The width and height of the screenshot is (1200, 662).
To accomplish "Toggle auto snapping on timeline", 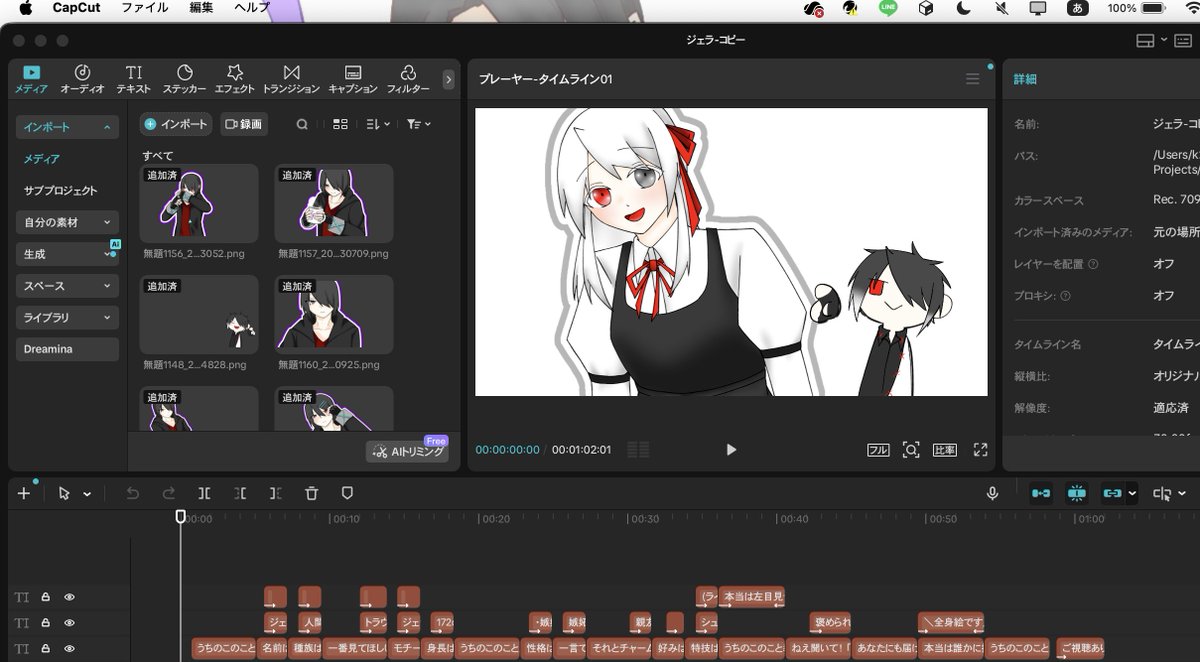I will (x=1077, y=493).
